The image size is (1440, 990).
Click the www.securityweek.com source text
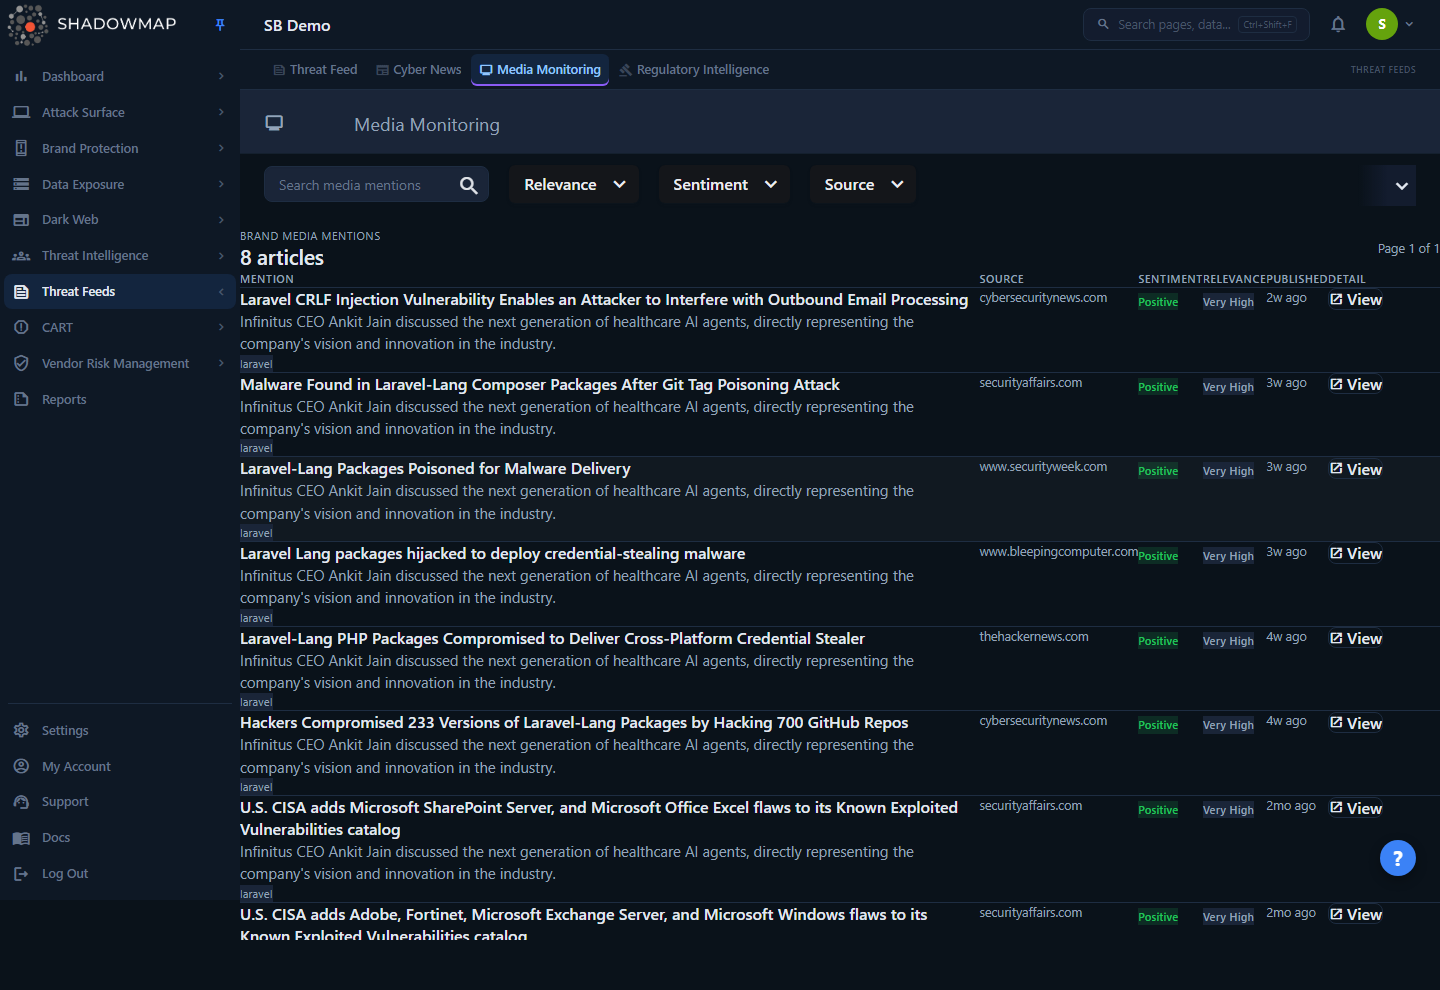(x=1043, y=467)
